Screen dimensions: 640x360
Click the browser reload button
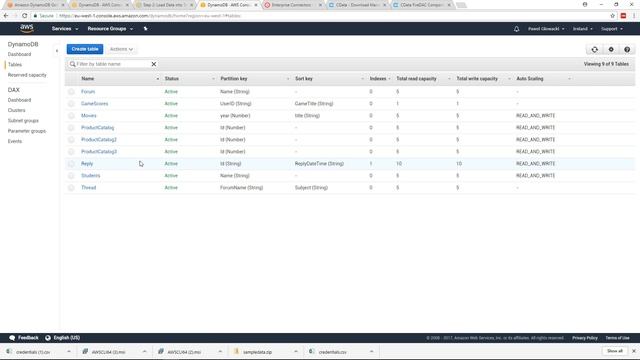24,16
